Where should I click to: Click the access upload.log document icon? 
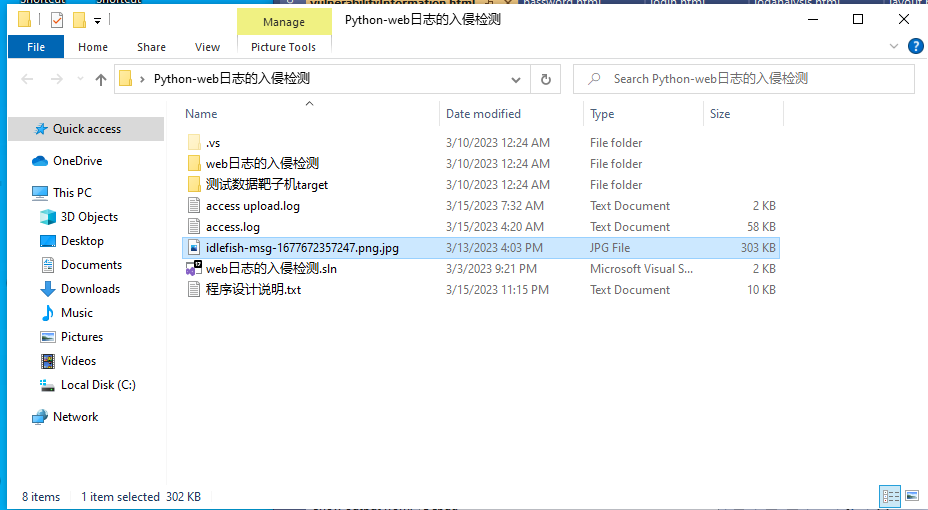pyautogui.click(x=194, y=205)
